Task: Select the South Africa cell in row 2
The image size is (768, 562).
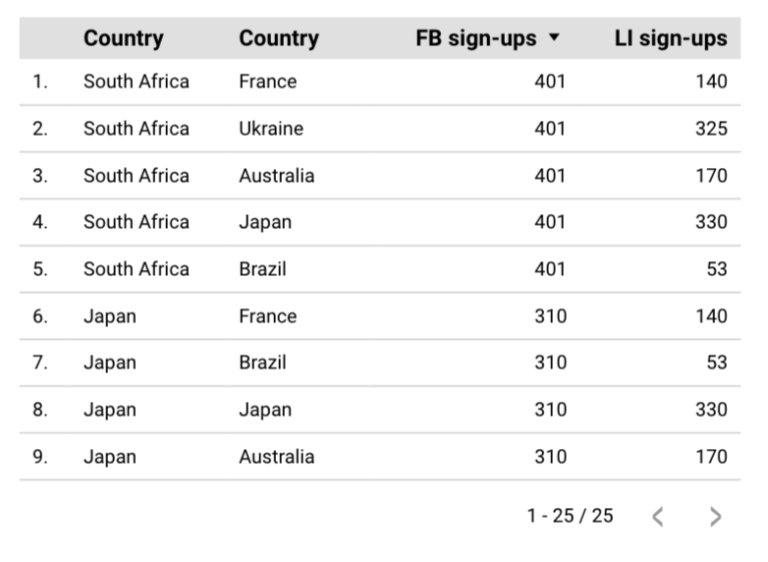Action: coord(136,129)
